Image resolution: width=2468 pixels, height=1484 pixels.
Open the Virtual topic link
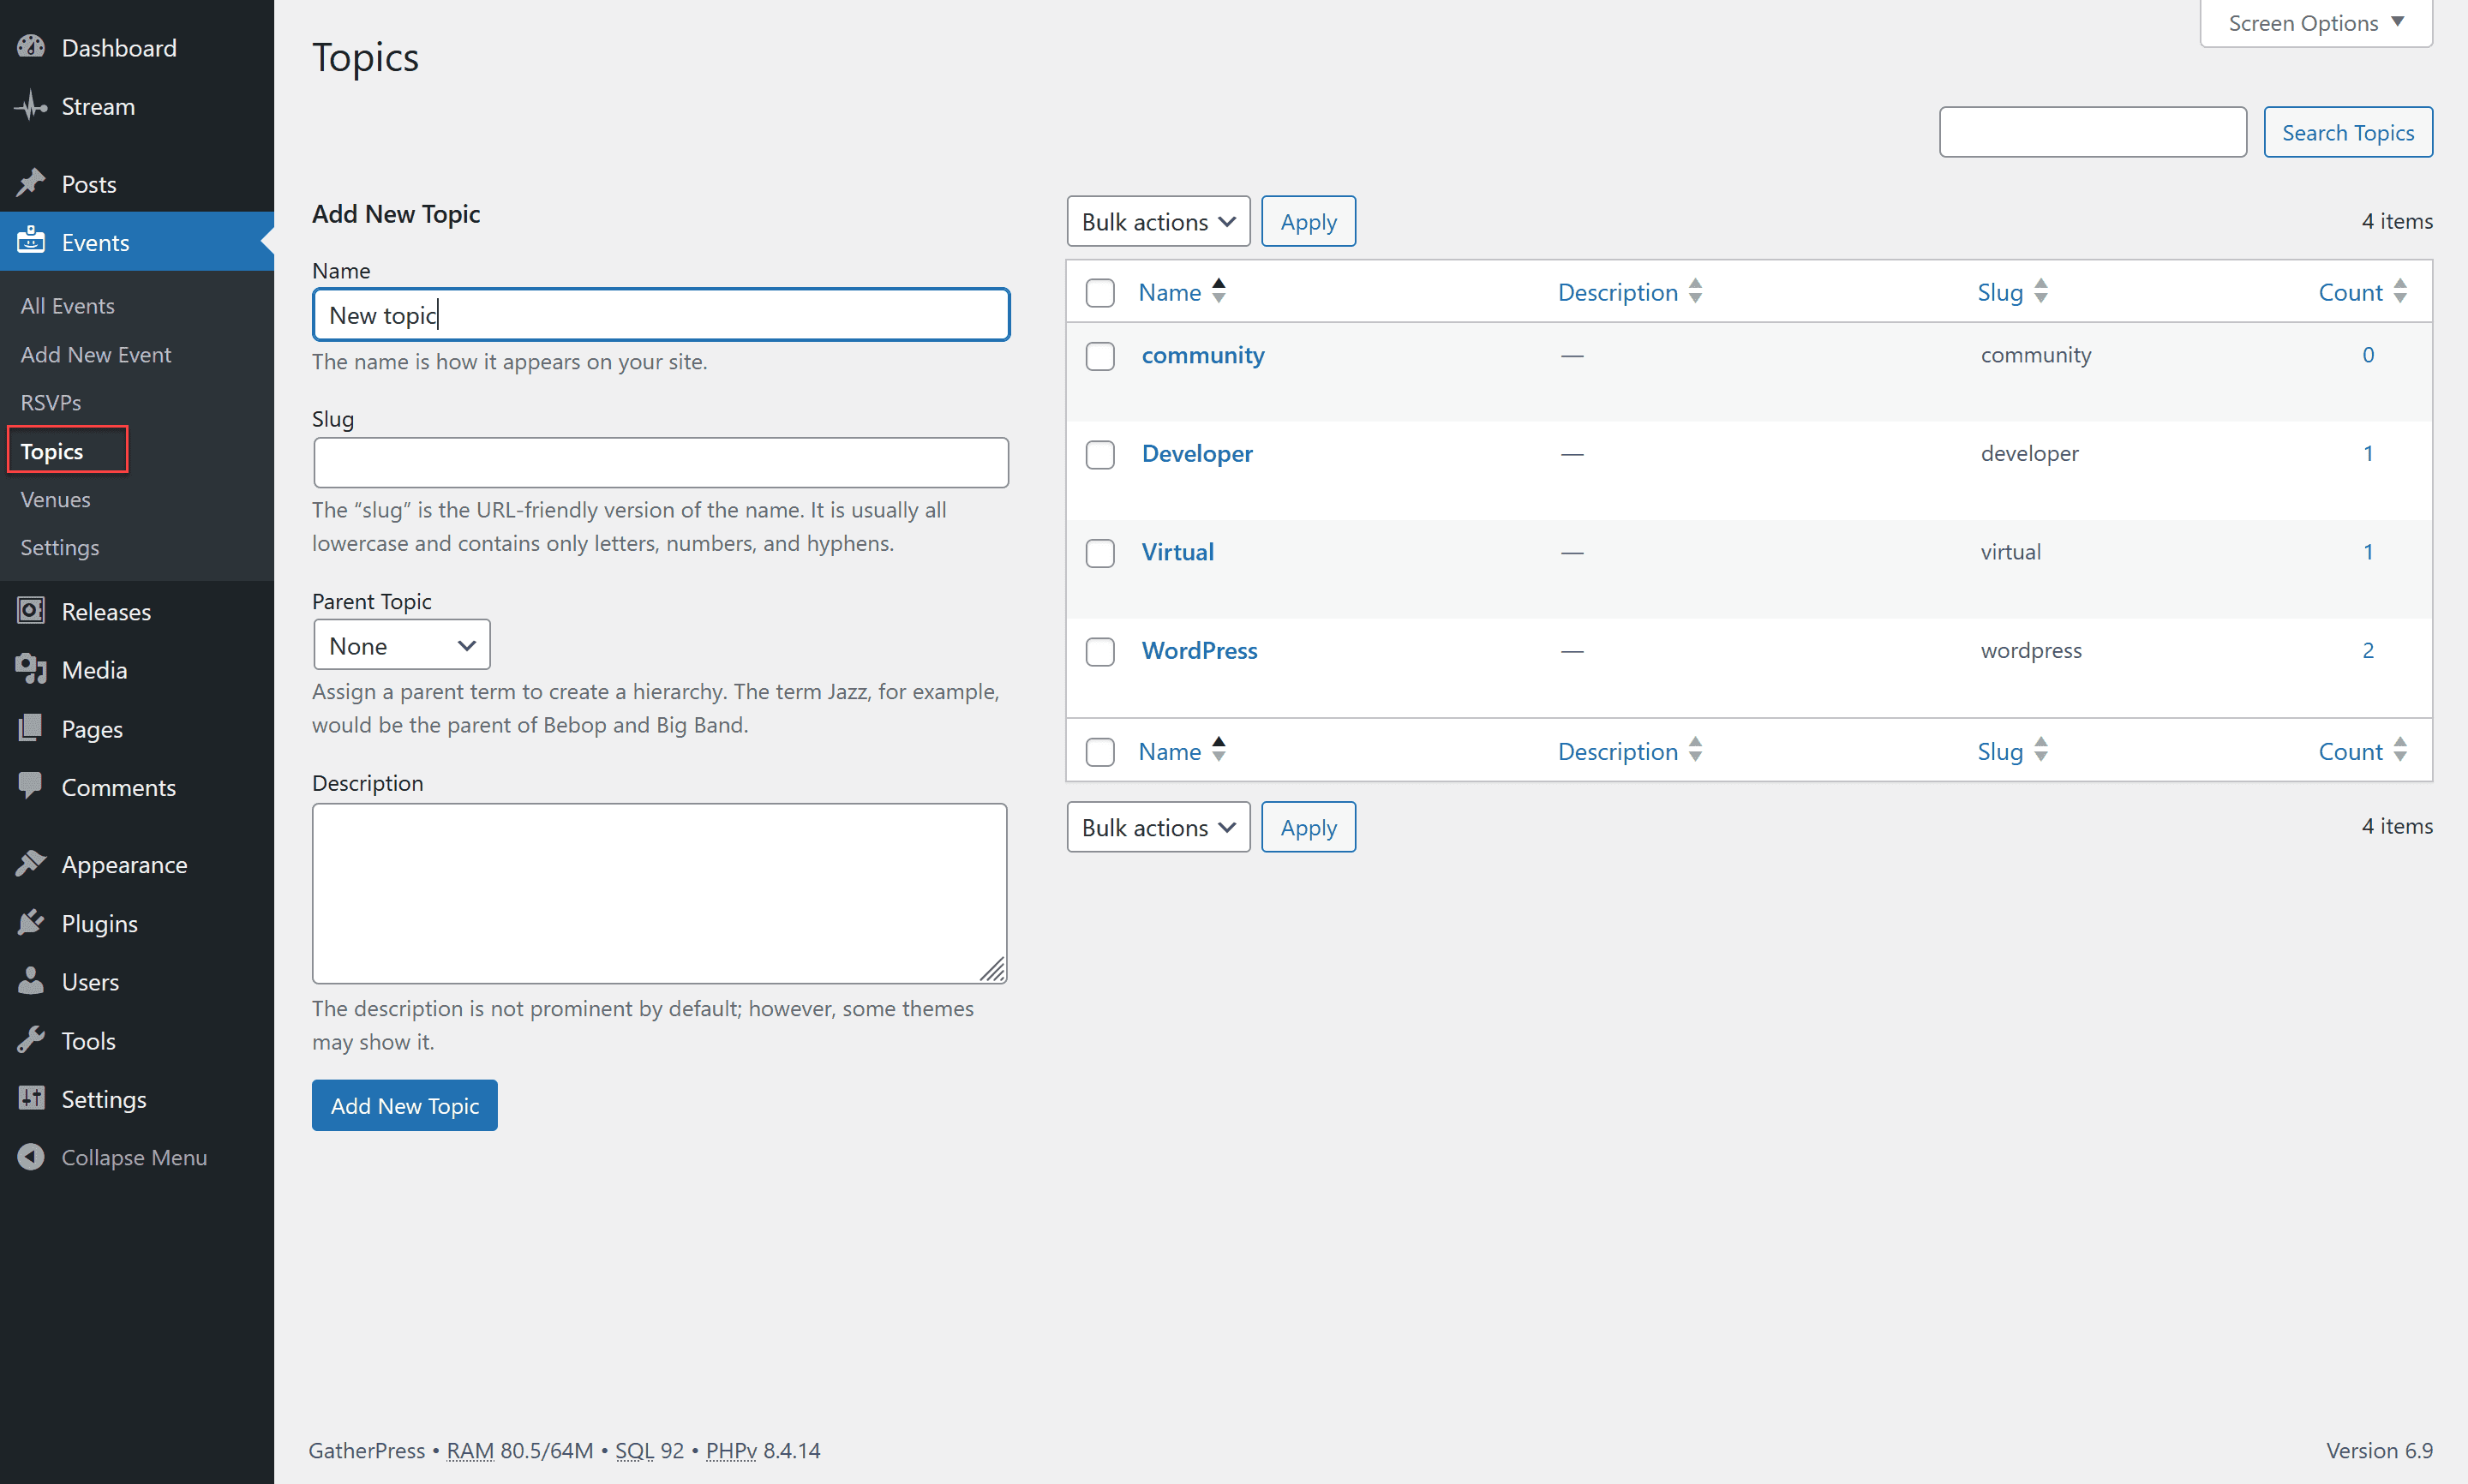pyautogui.click(x=1178, y=552)
